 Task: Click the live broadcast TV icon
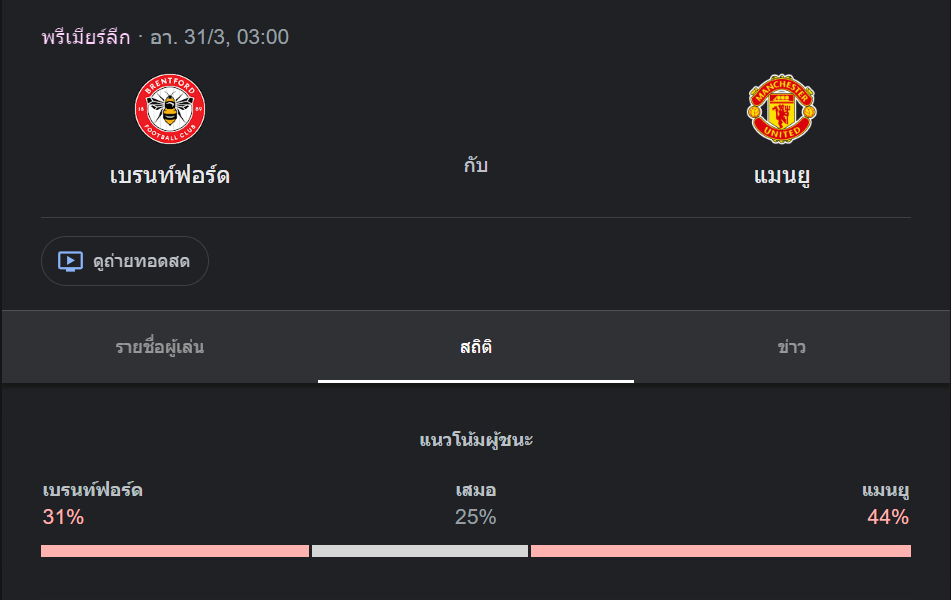point(70,261)
